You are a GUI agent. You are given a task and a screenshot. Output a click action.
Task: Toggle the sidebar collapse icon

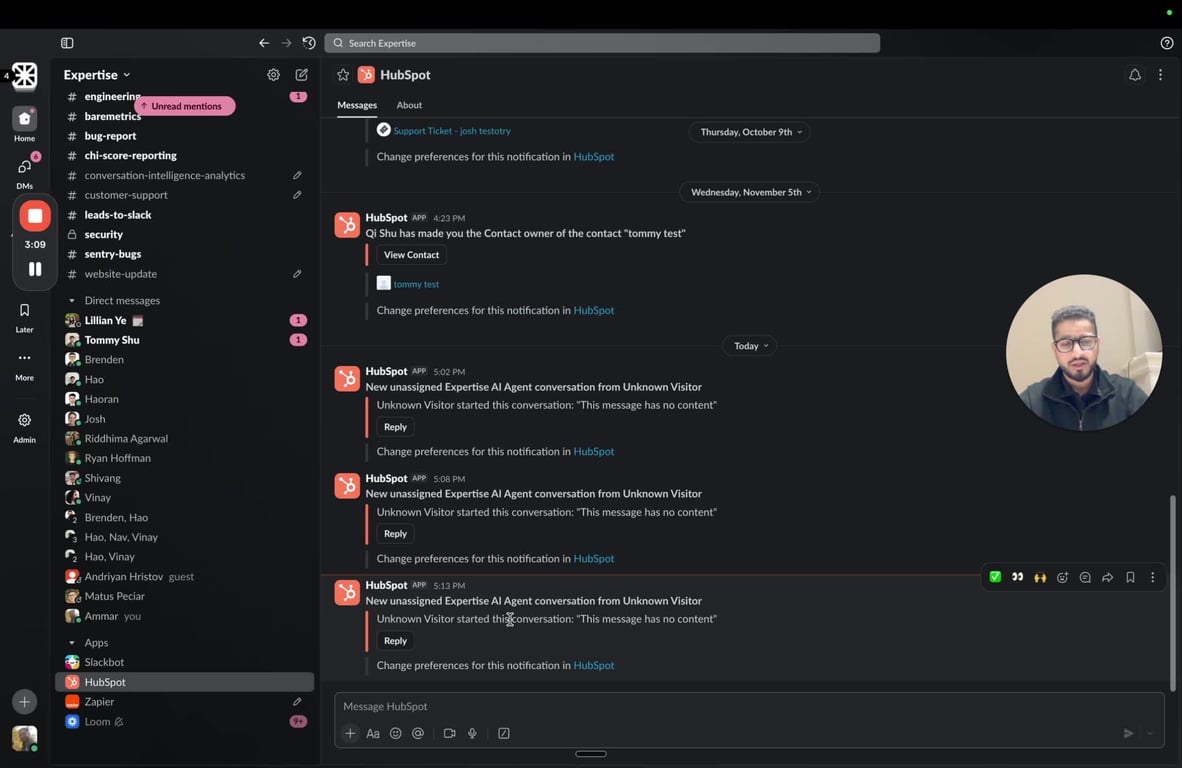point(67,43)
